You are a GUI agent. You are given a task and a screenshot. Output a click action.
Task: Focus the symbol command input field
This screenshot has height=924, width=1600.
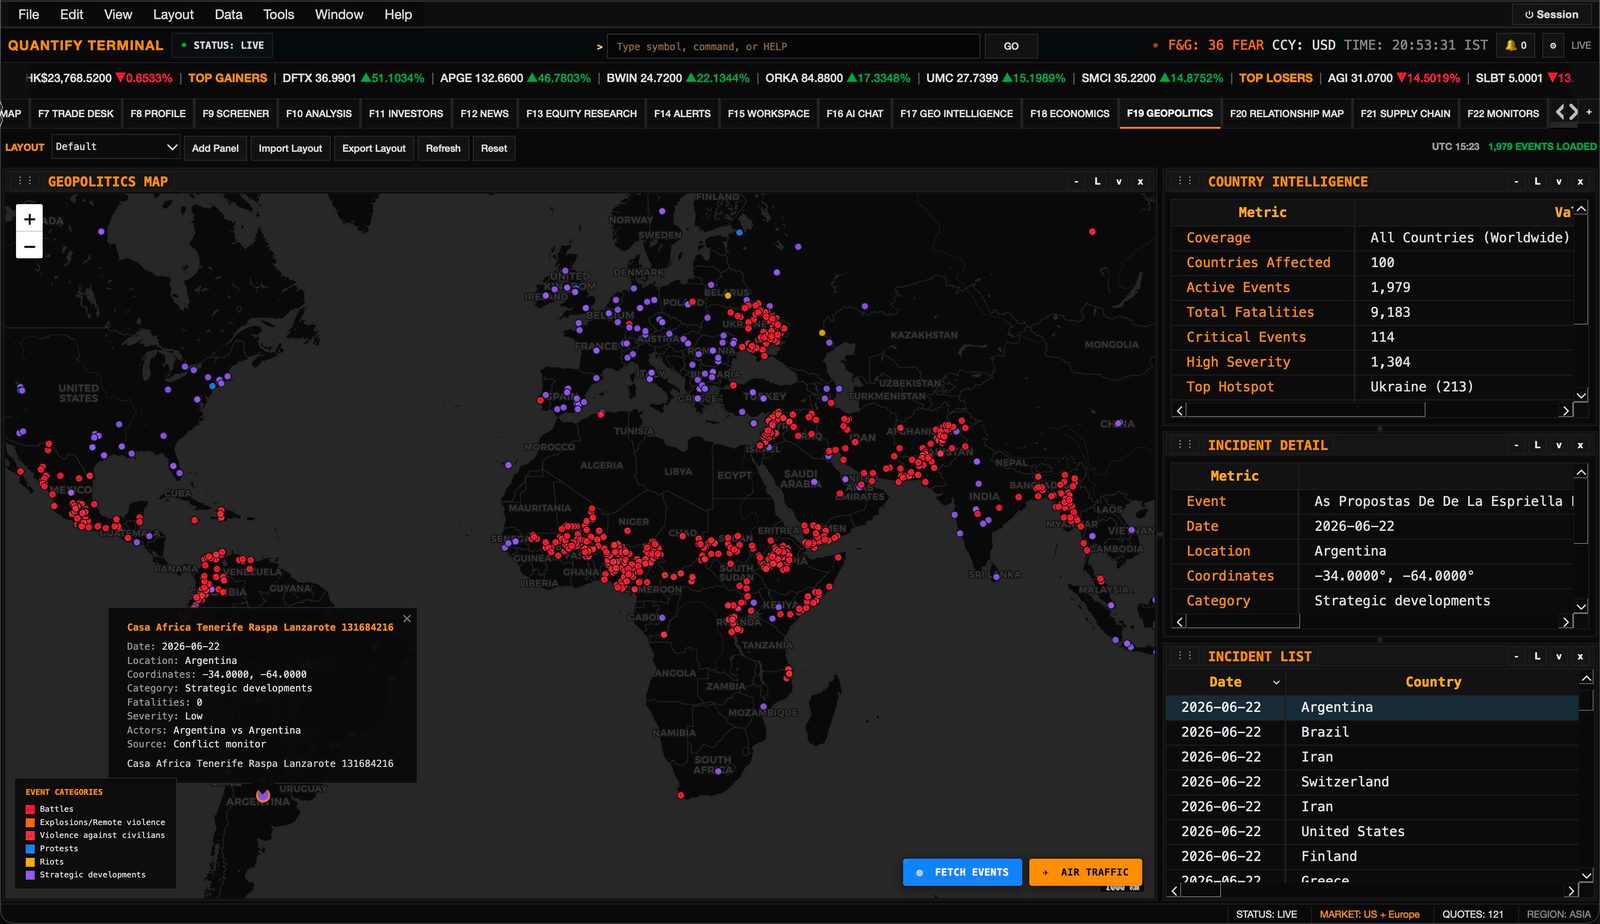pyautogui.click(x=793, y=46)
